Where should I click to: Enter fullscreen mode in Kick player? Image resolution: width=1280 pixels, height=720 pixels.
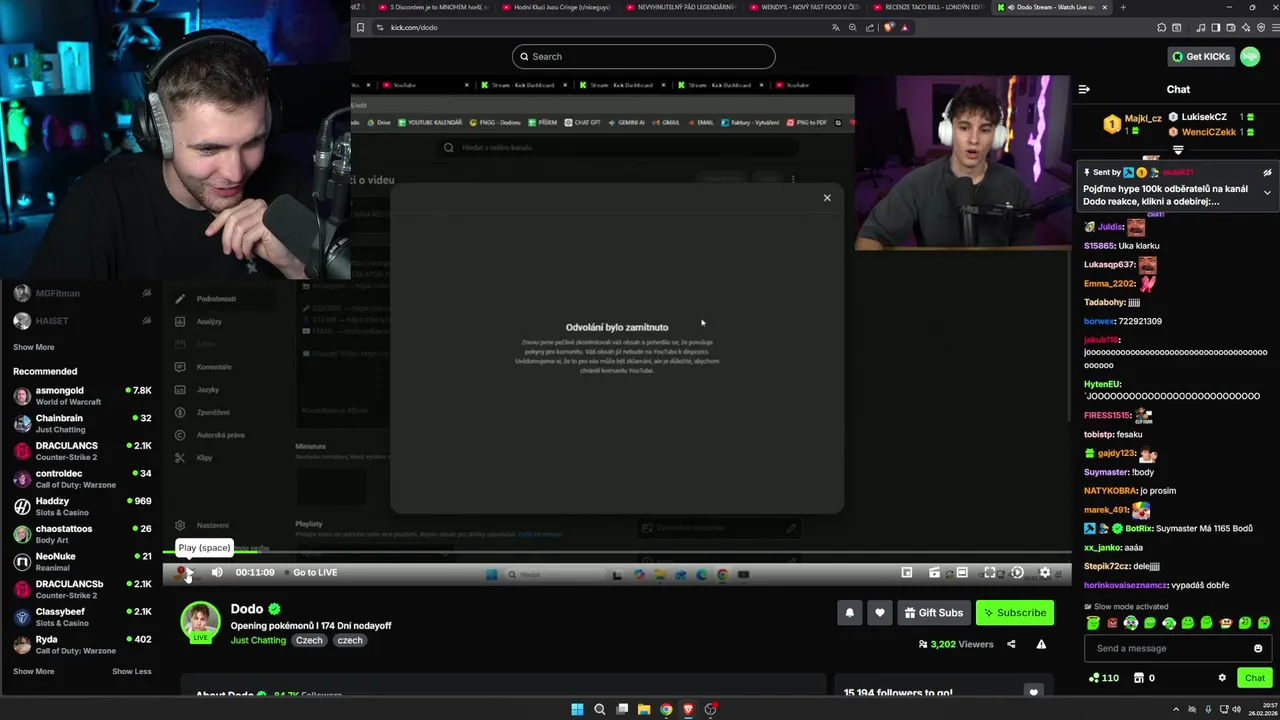(x=989, y=573)
